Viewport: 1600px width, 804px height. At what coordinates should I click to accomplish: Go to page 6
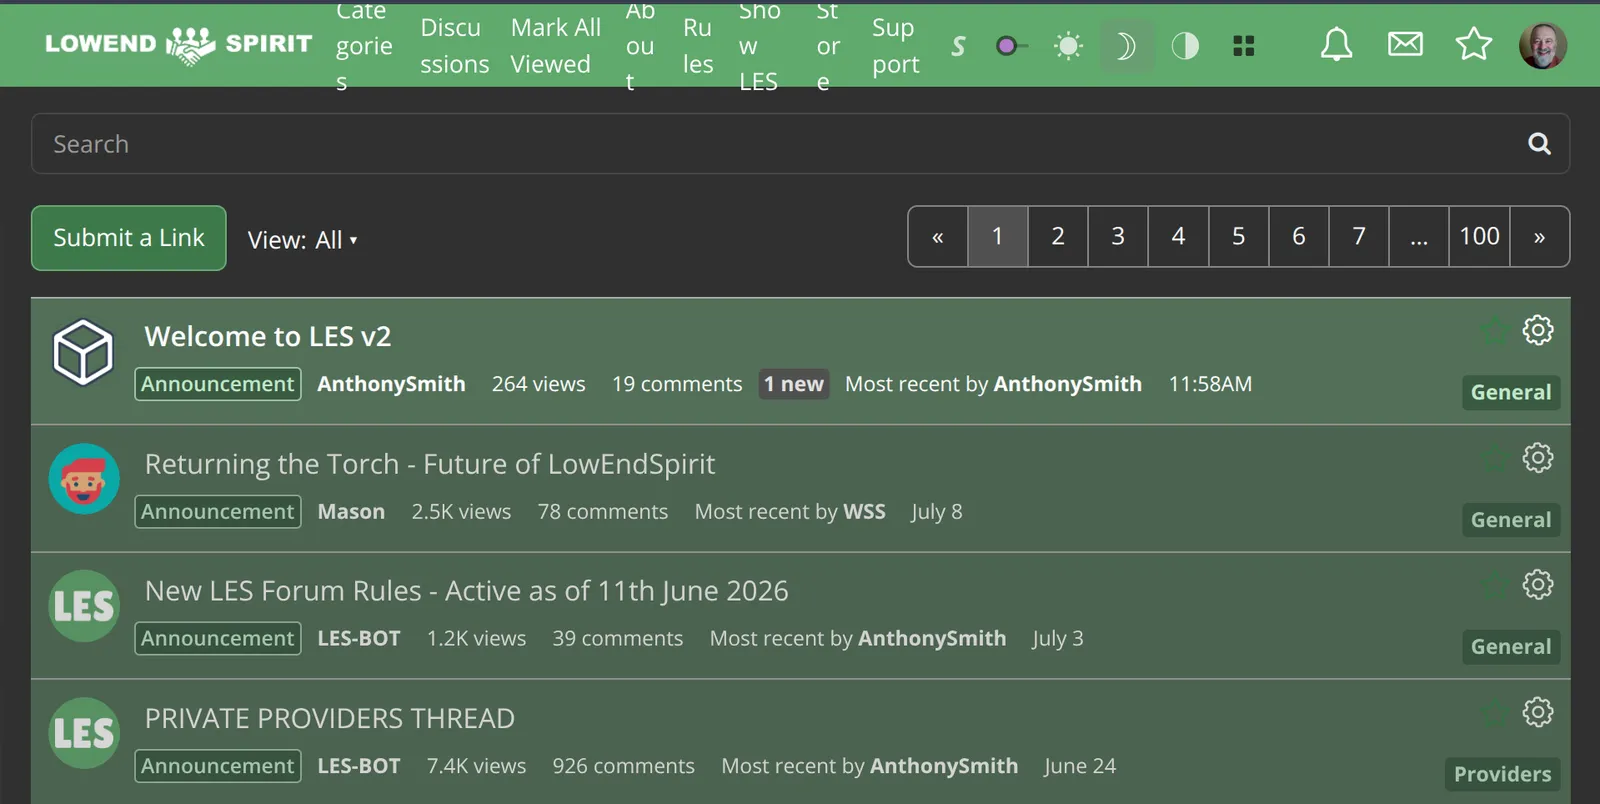[x=1299, y=237]
